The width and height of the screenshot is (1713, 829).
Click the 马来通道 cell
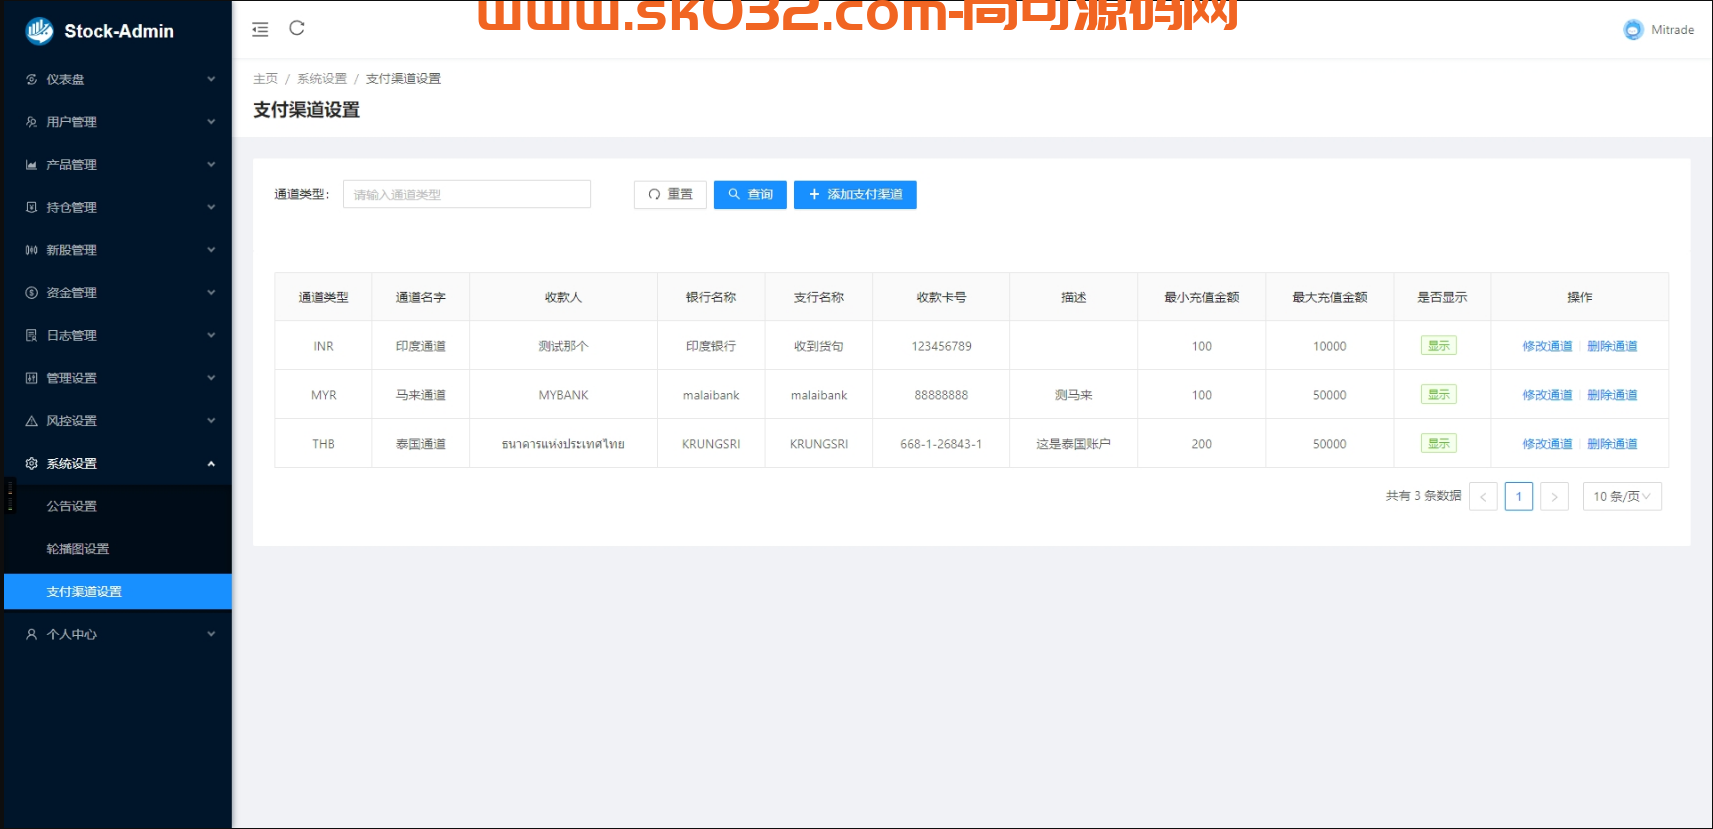click(420, 395)
